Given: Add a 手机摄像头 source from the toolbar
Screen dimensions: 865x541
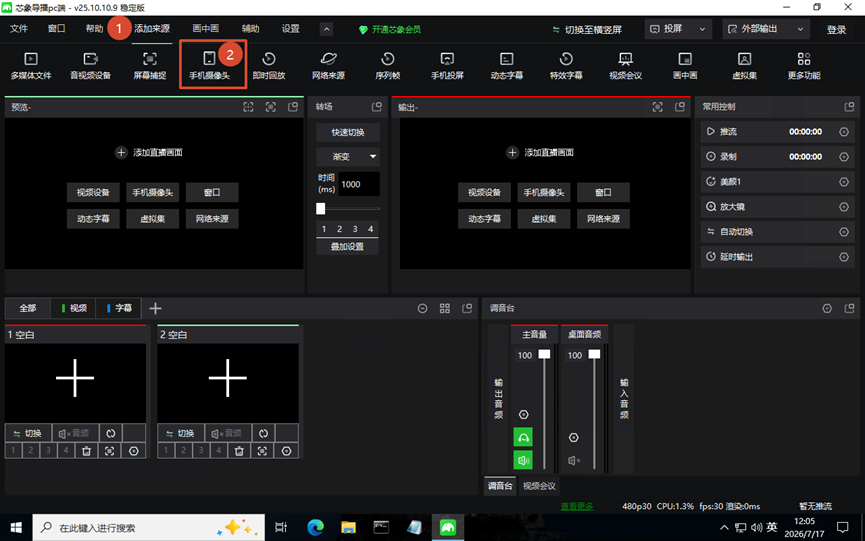Looking at the screenshot, I should click(x=209, y=66).
